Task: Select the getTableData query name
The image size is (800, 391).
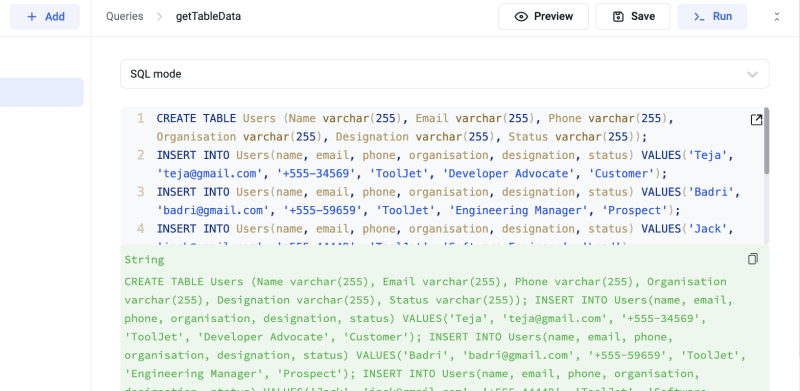Action: [208, 16]
